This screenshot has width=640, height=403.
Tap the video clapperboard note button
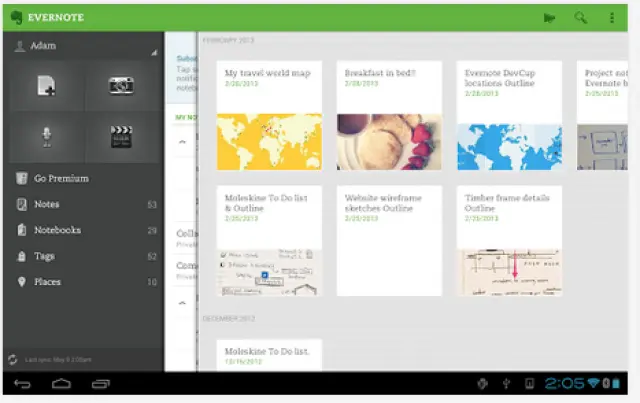pos(121,138)
